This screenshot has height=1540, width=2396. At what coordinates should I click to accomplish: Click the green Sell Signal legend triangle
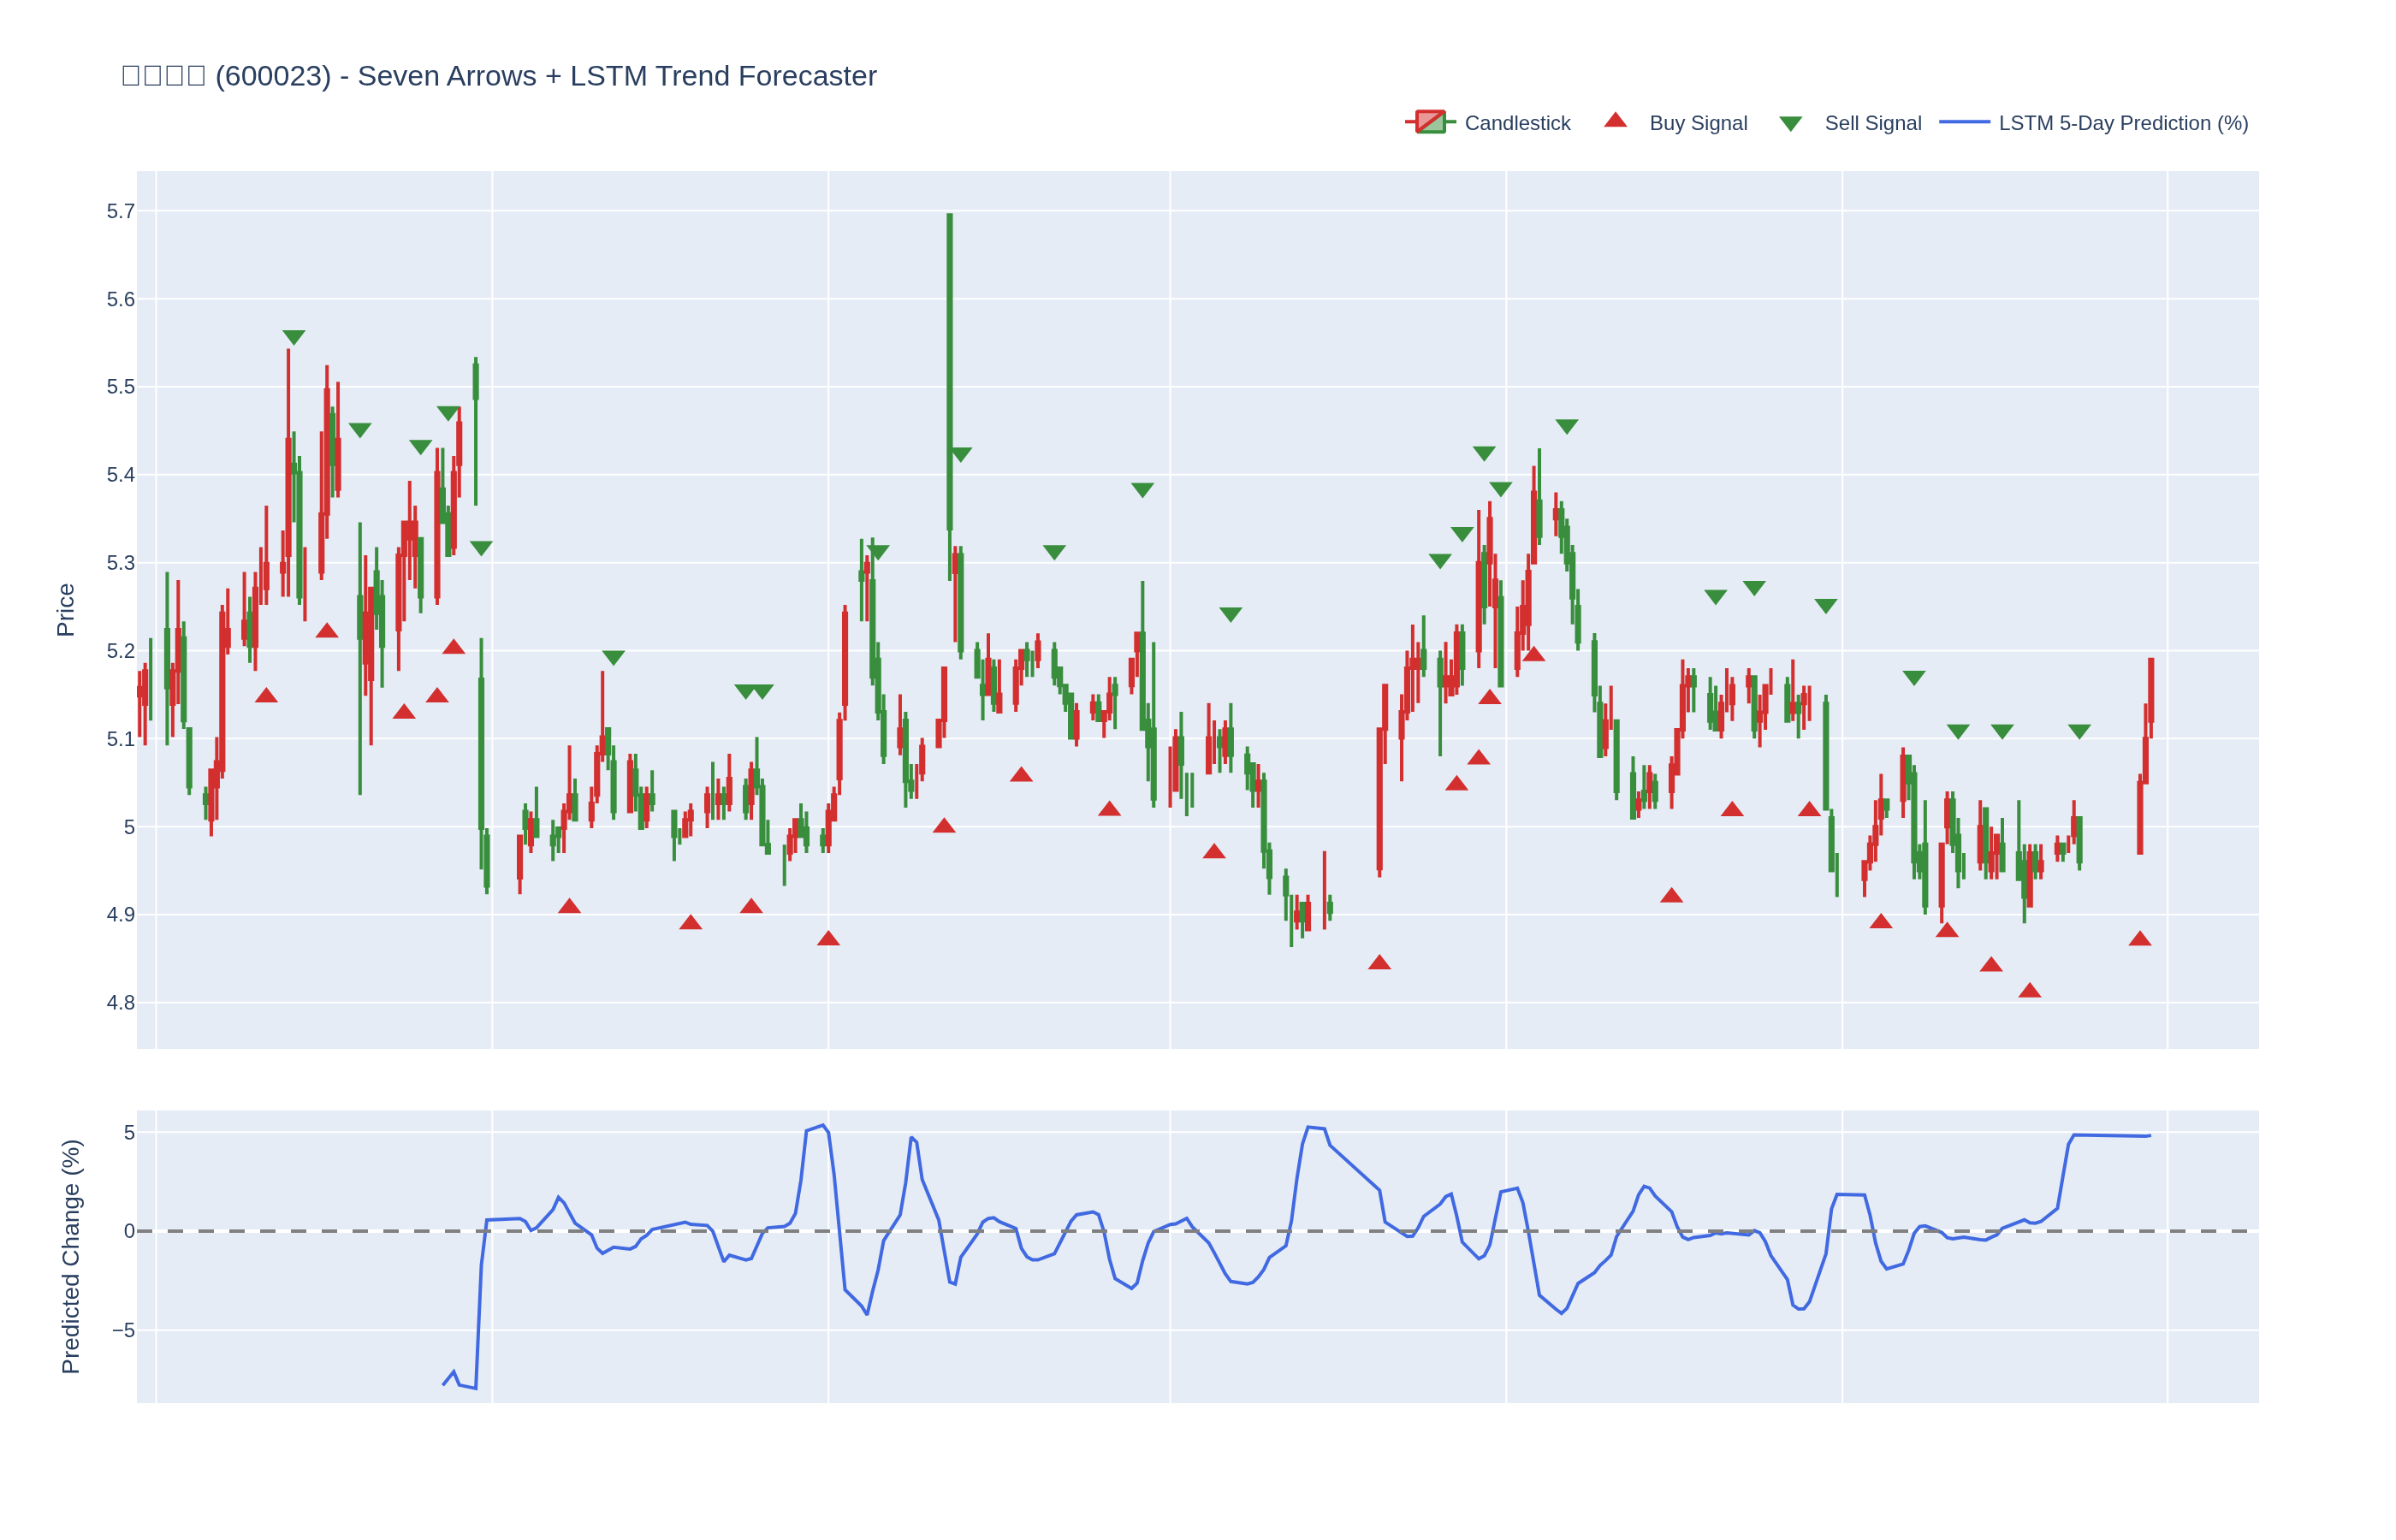coord(1790,123)
